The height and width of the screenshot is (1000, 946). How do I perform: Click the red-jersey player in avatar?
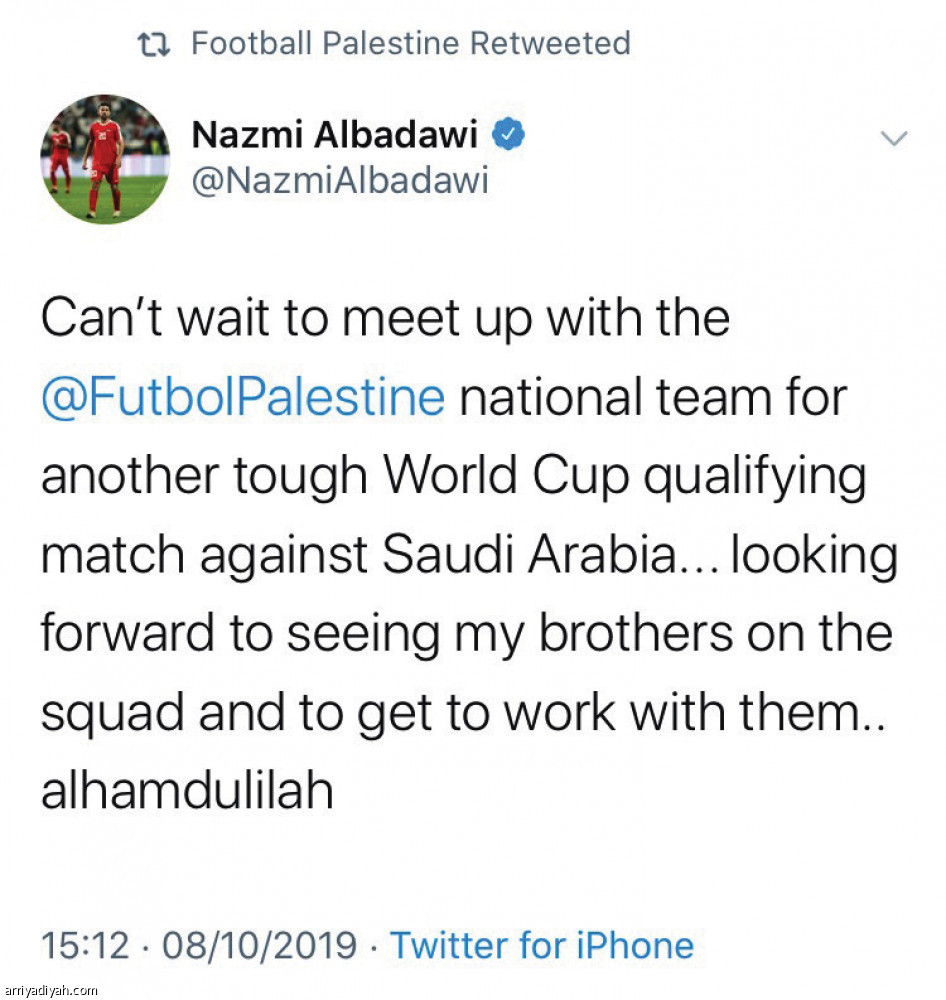coord(104,160)
